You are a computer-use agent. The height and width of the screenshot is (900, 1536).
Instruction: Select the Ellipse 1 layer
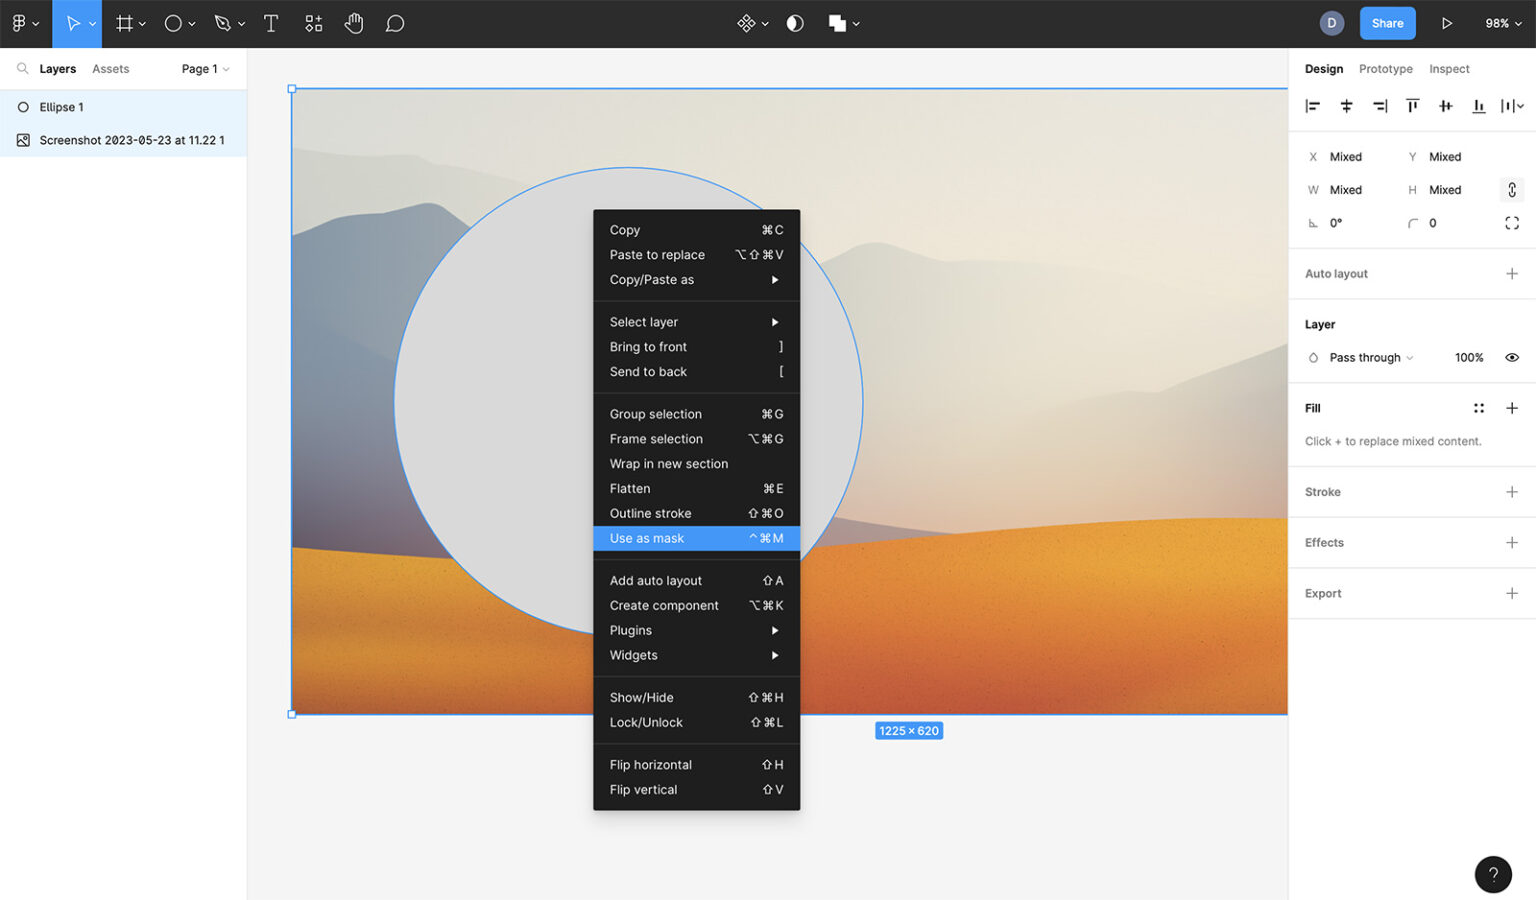pyautogui.click(x=62, y=107)
